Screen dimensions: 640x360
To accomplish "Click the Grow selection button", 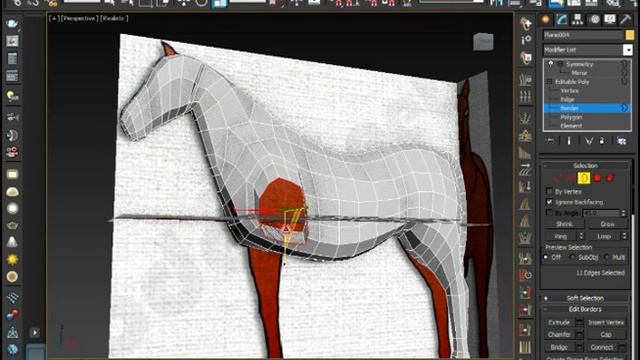I will 607,224.
